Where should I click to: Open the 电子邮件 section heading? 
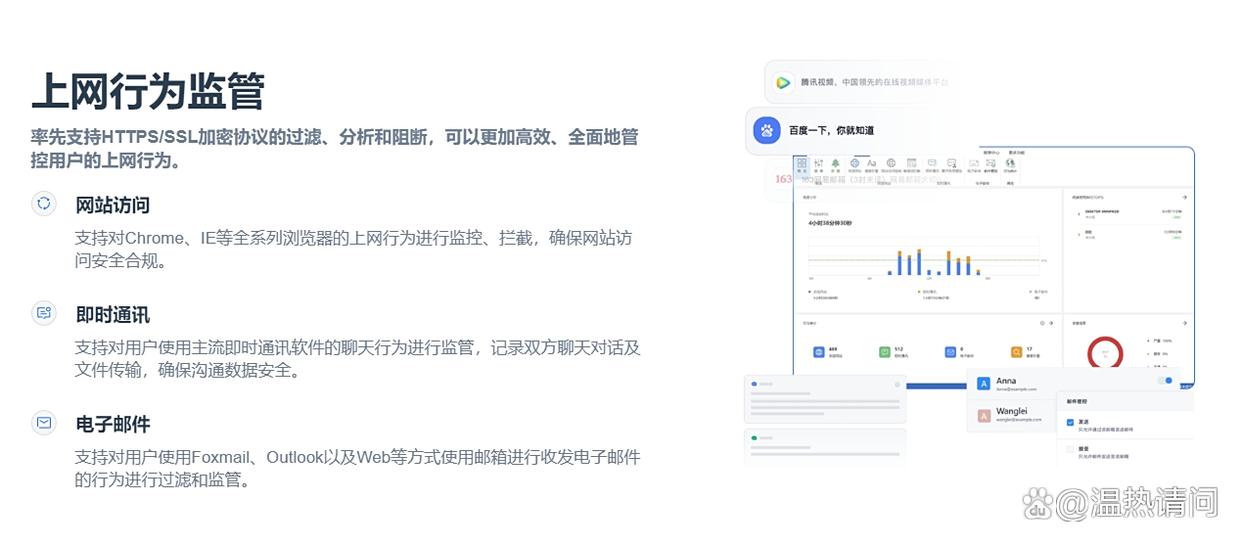point(113,424)
